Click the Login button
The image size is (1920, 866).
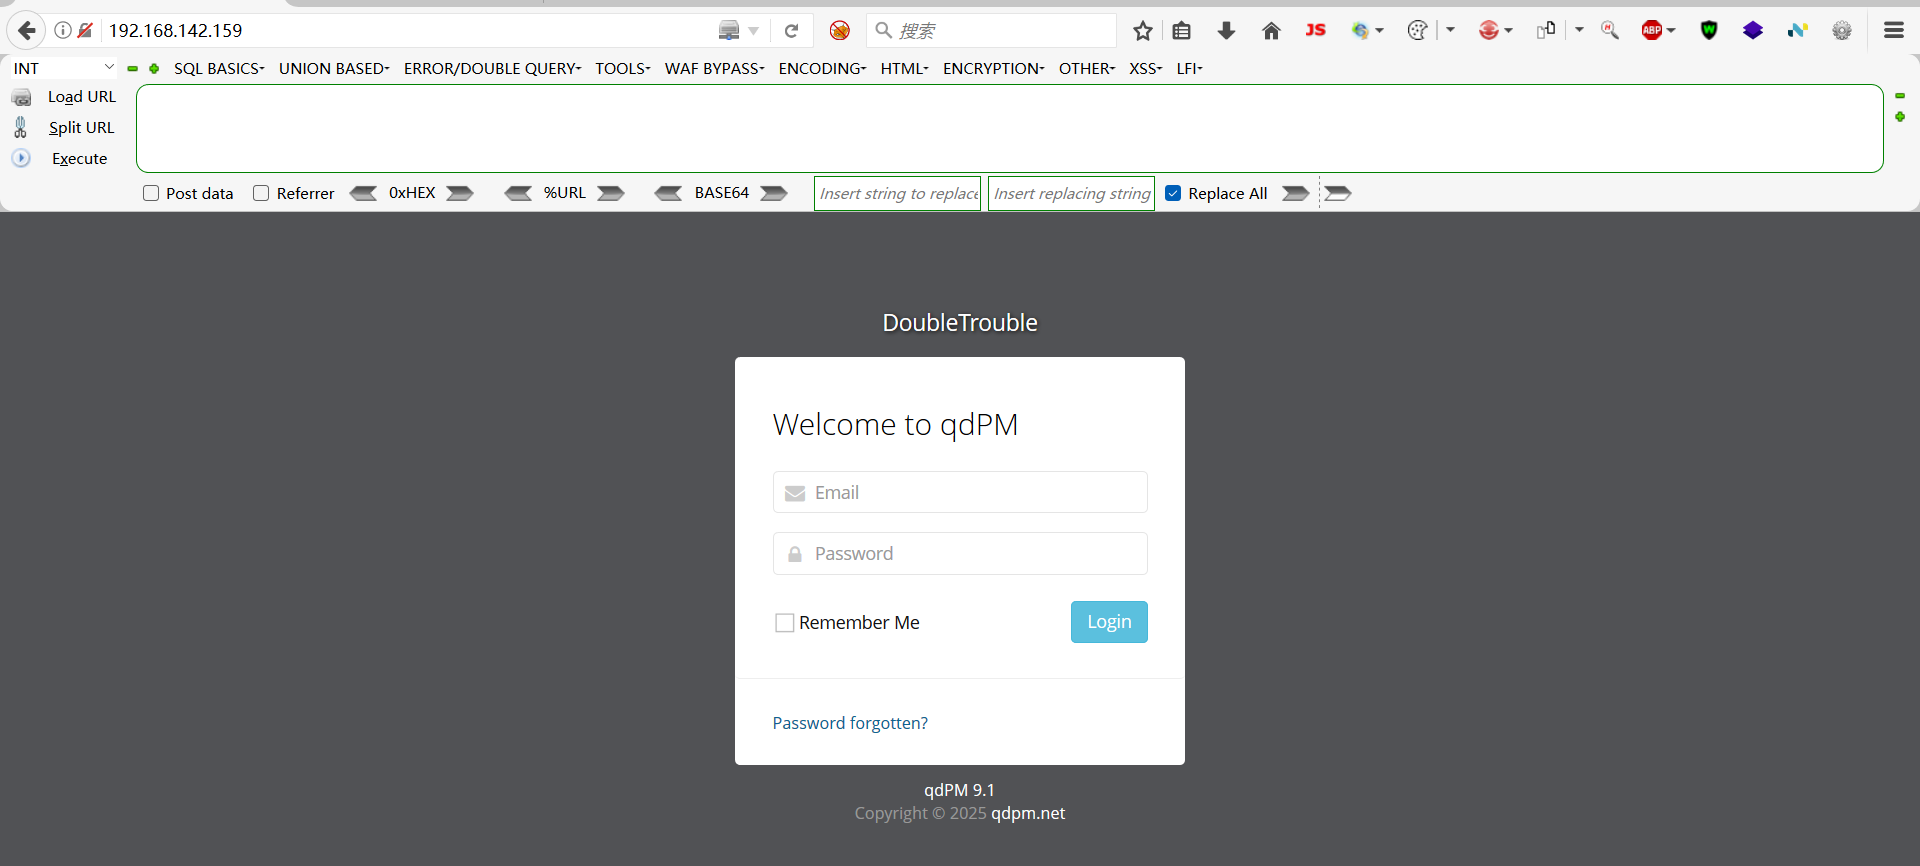coord(1109,622)
